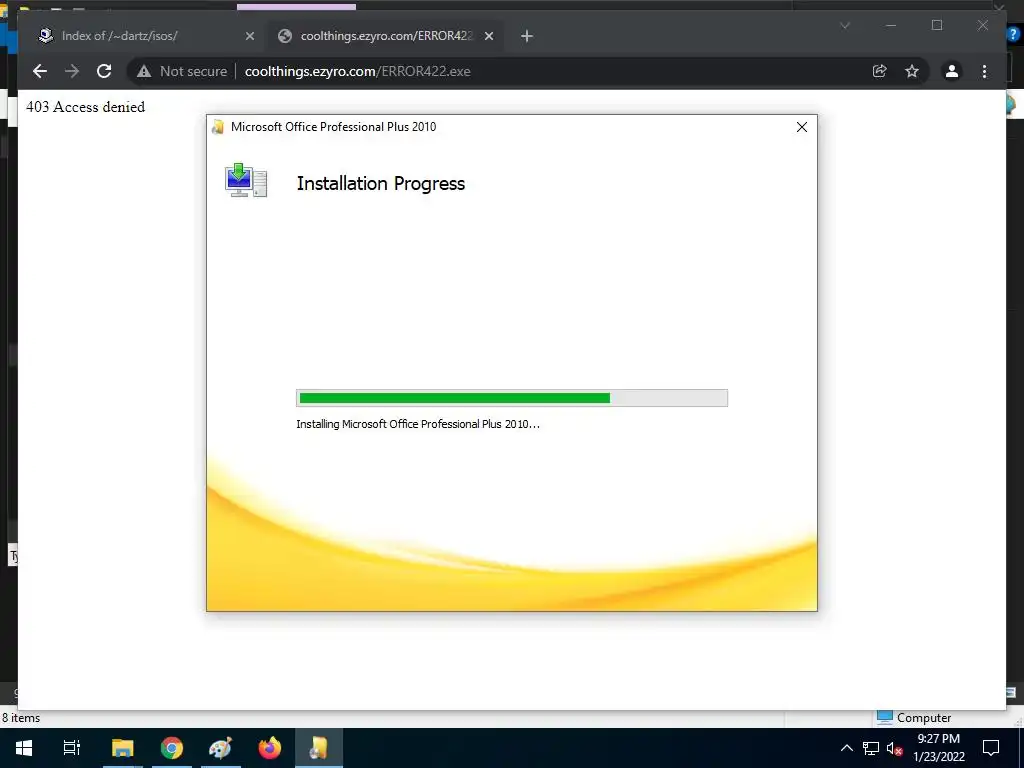1024x768 pixels.
Task: Click the network tray icon
Action: click(871, 748)
